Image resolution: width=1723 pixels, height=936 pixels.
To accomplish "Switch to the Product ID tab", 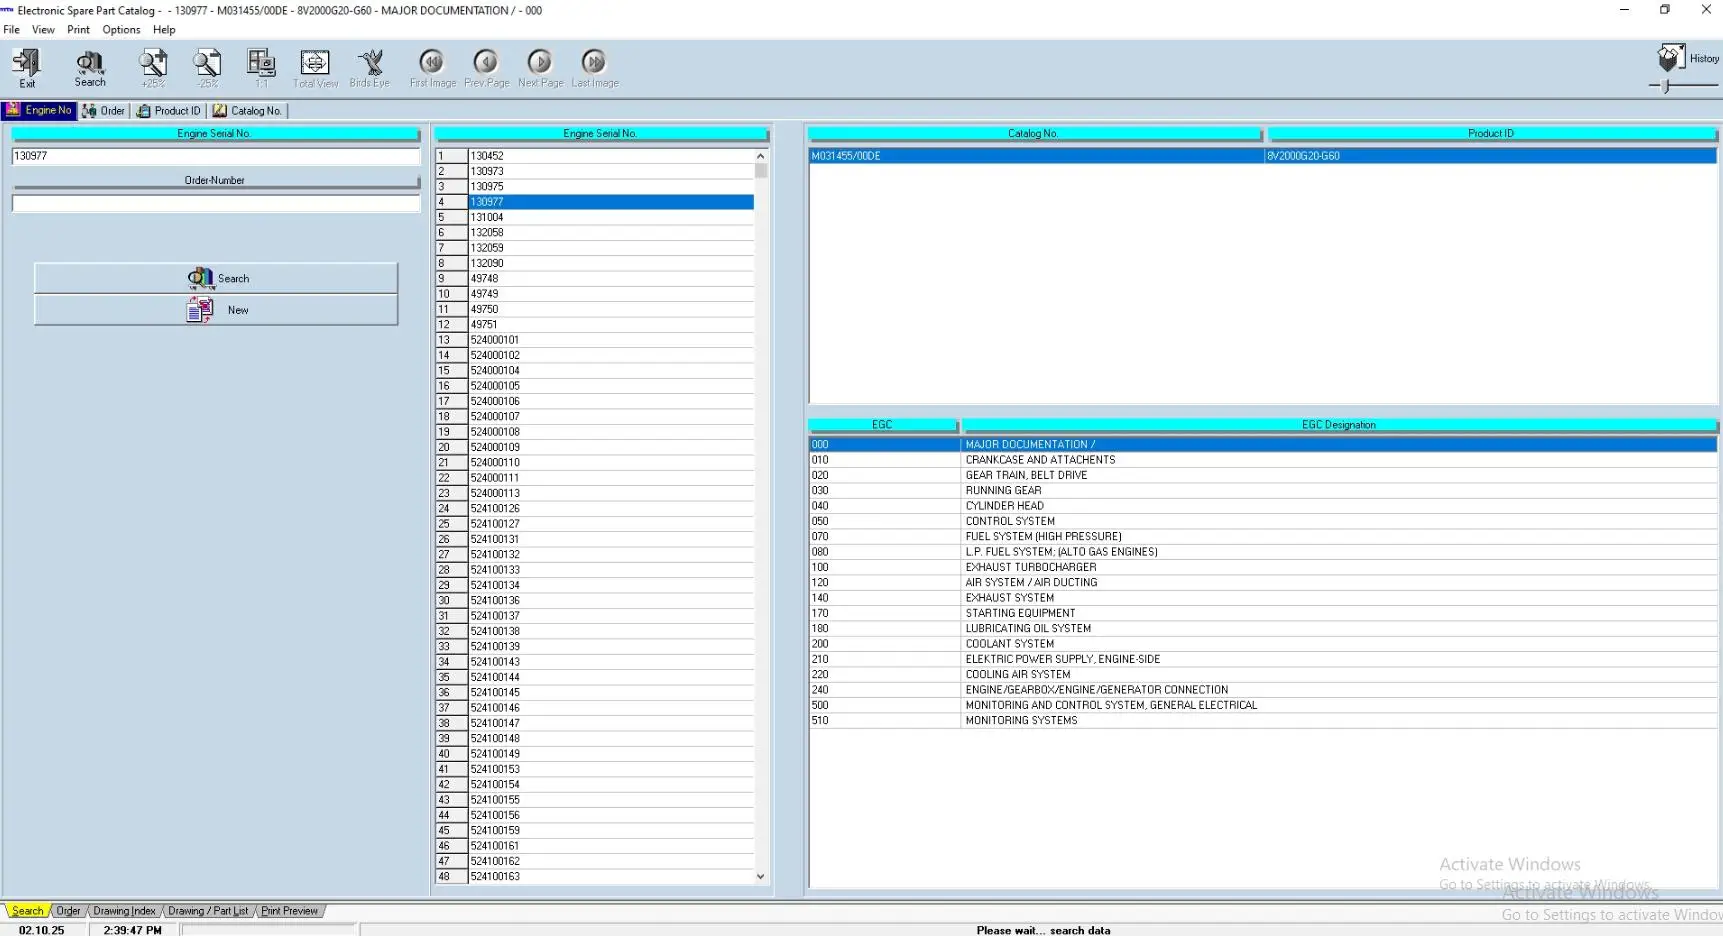I will pyautogui.click(x=169, y=111).
